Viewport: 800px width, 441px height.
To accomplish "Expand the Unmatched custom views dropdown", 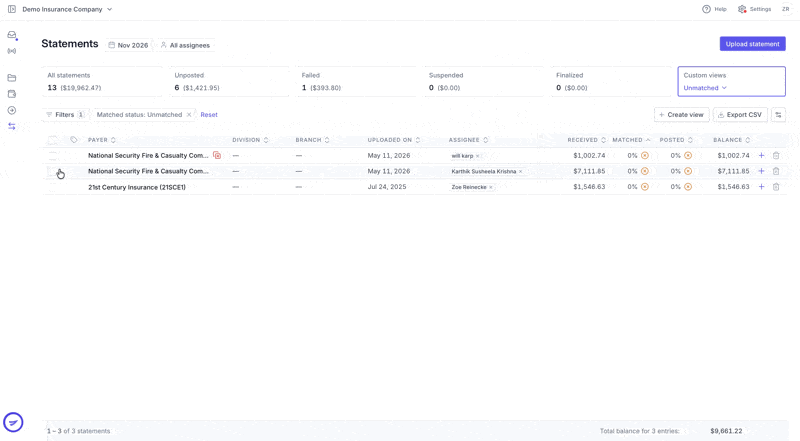I will (705, 88).
